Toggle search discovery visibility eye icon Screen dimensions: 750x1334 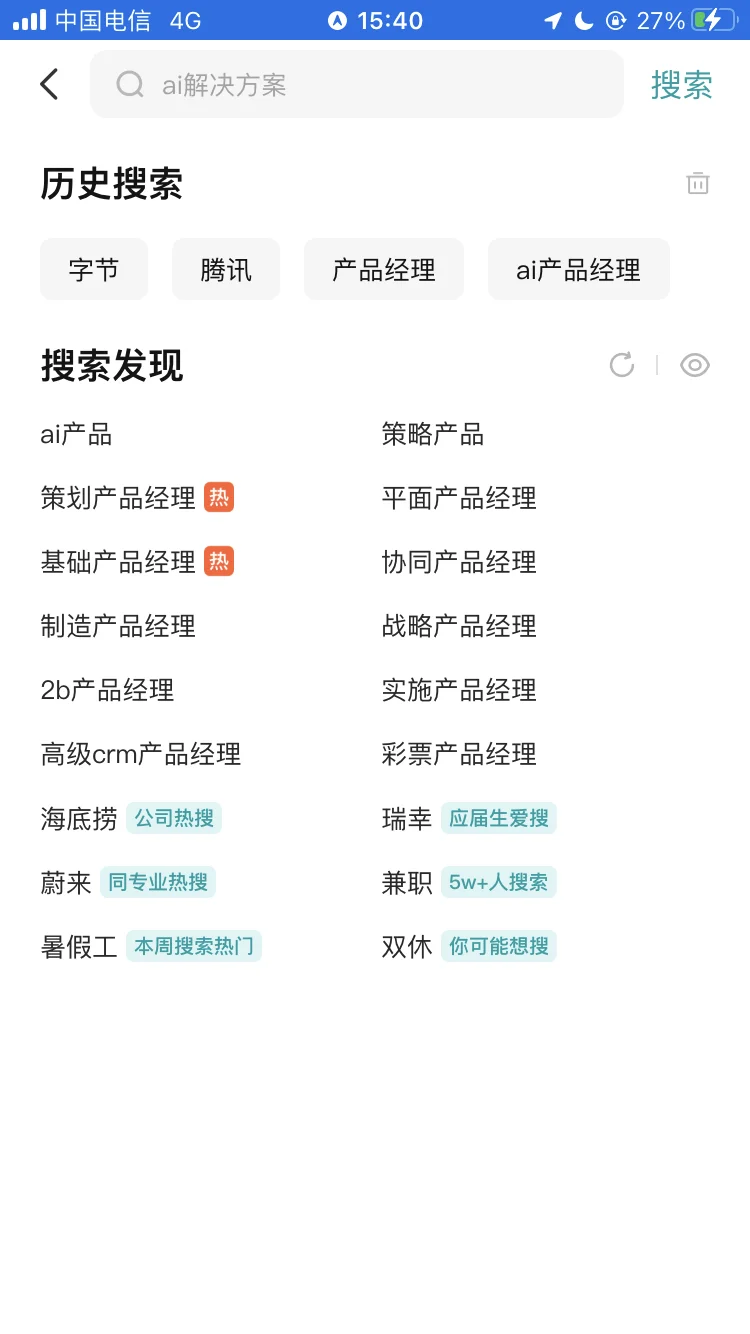coord(695,365)
